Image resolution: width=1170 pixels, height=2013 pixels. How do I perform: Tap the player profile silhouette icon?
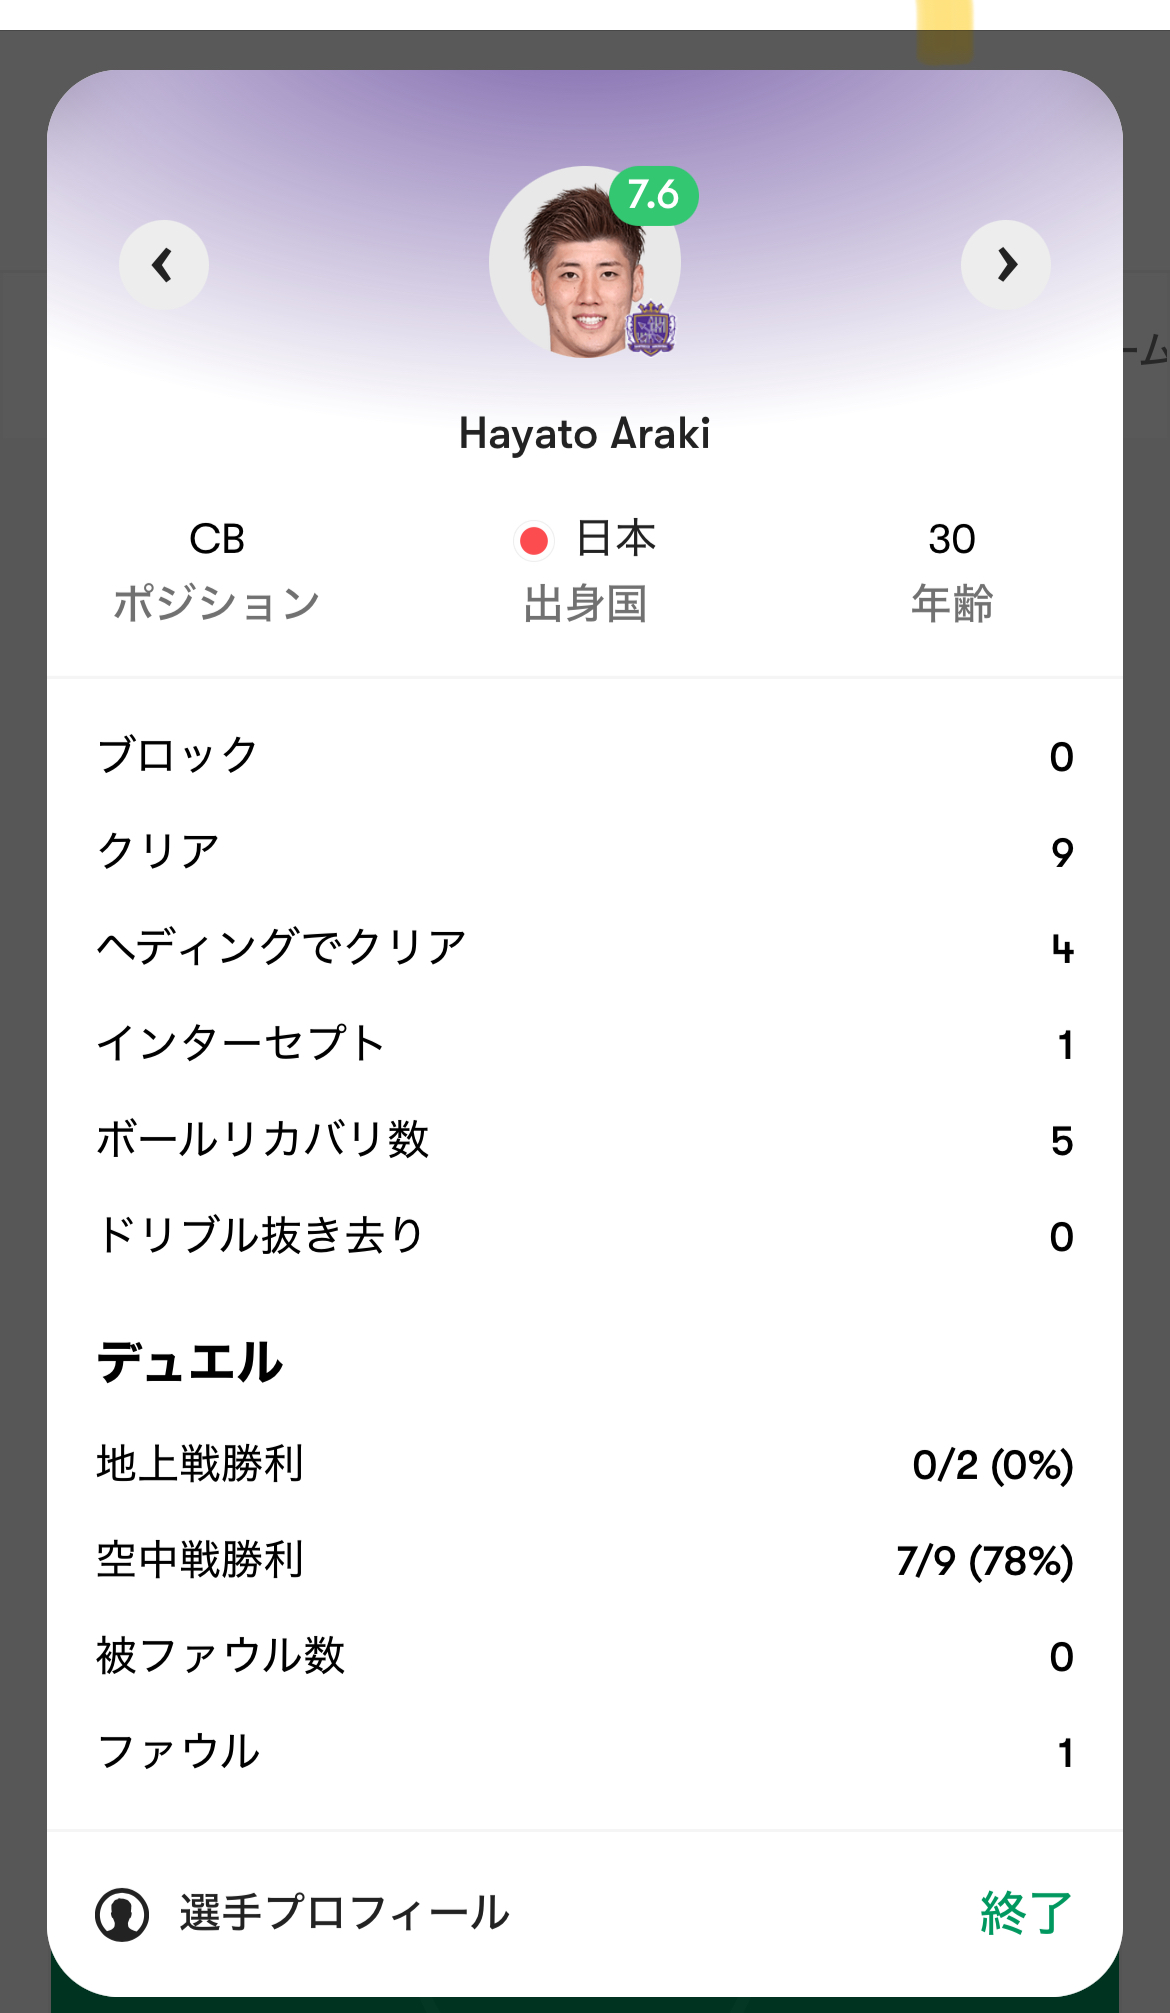coord(122,1914)
